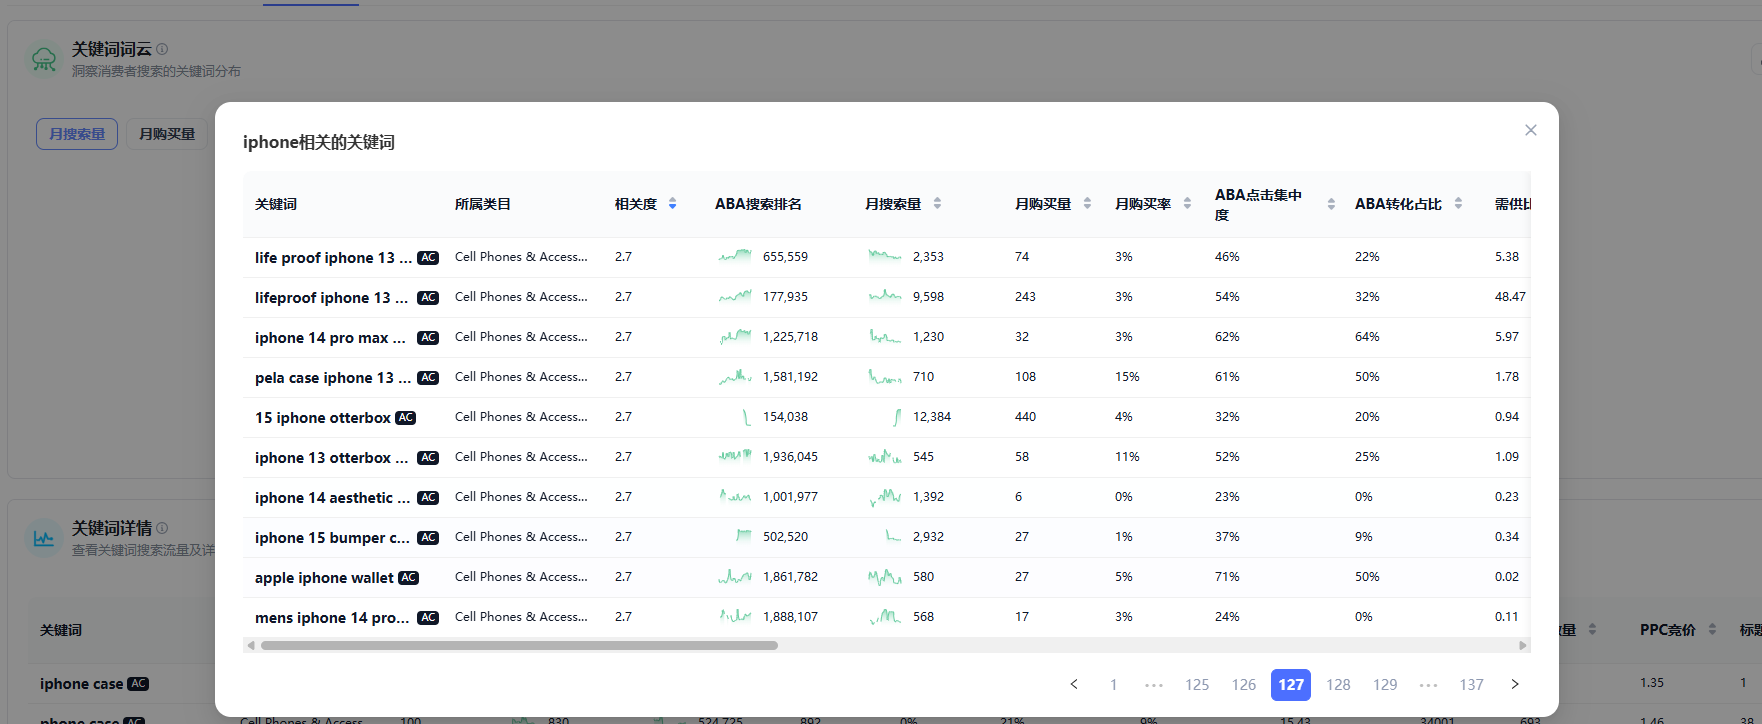The image size is (1762, 724).
Task: Jump to page 125
Action: (x=1197, y=685)
